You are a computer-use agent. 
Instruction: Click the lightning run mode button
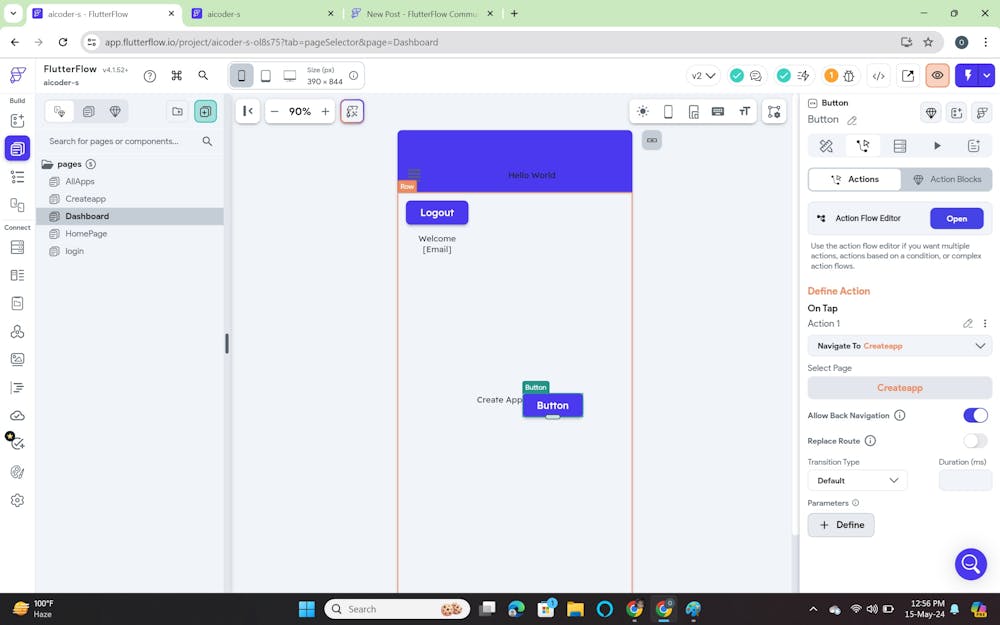[x=967, y=76]
